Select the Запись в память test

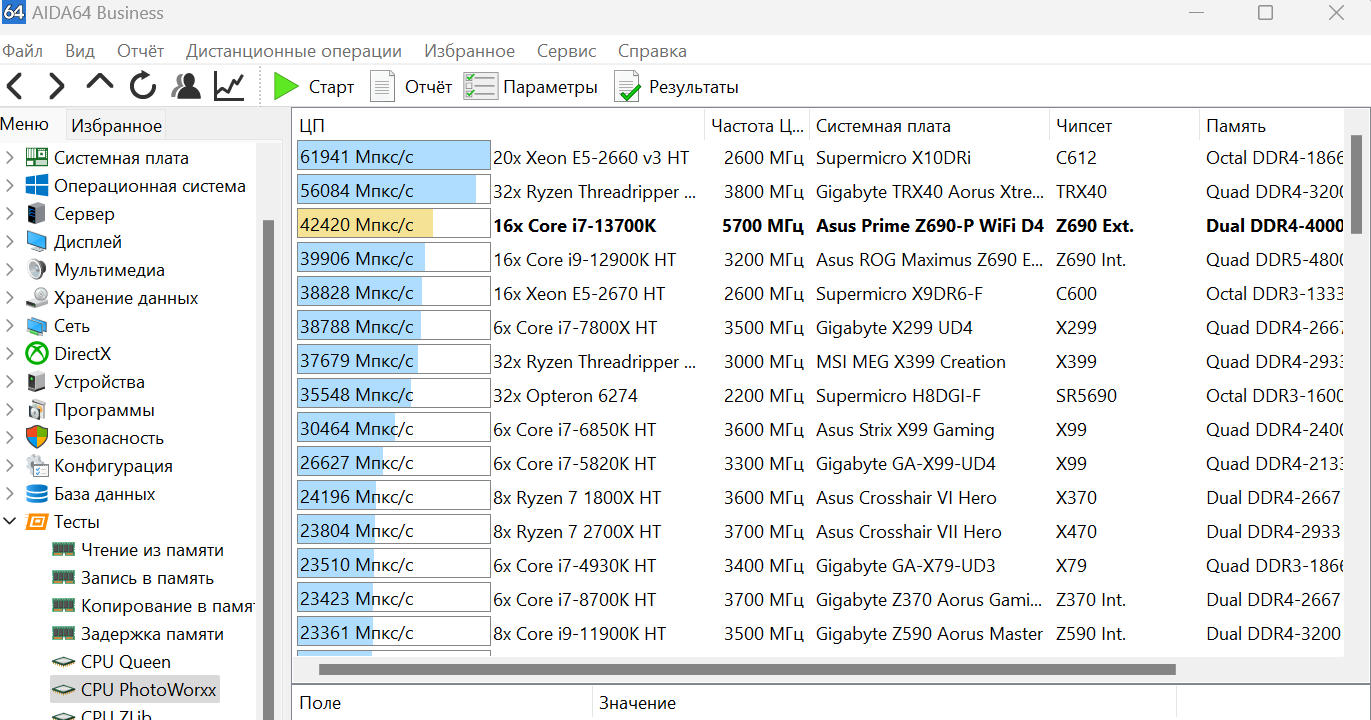pyautogui.click(x=147, y=577)
